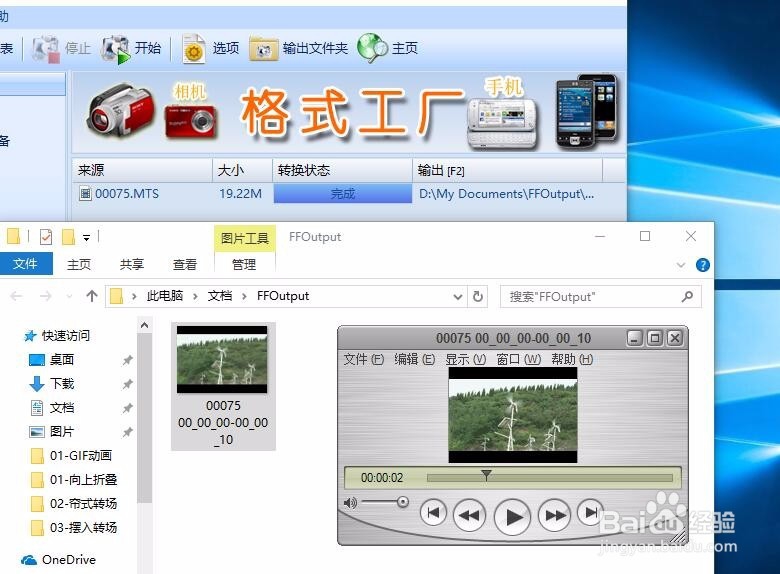
Task: Open the player's 显示(V) menu
Action: pos(466,359)
